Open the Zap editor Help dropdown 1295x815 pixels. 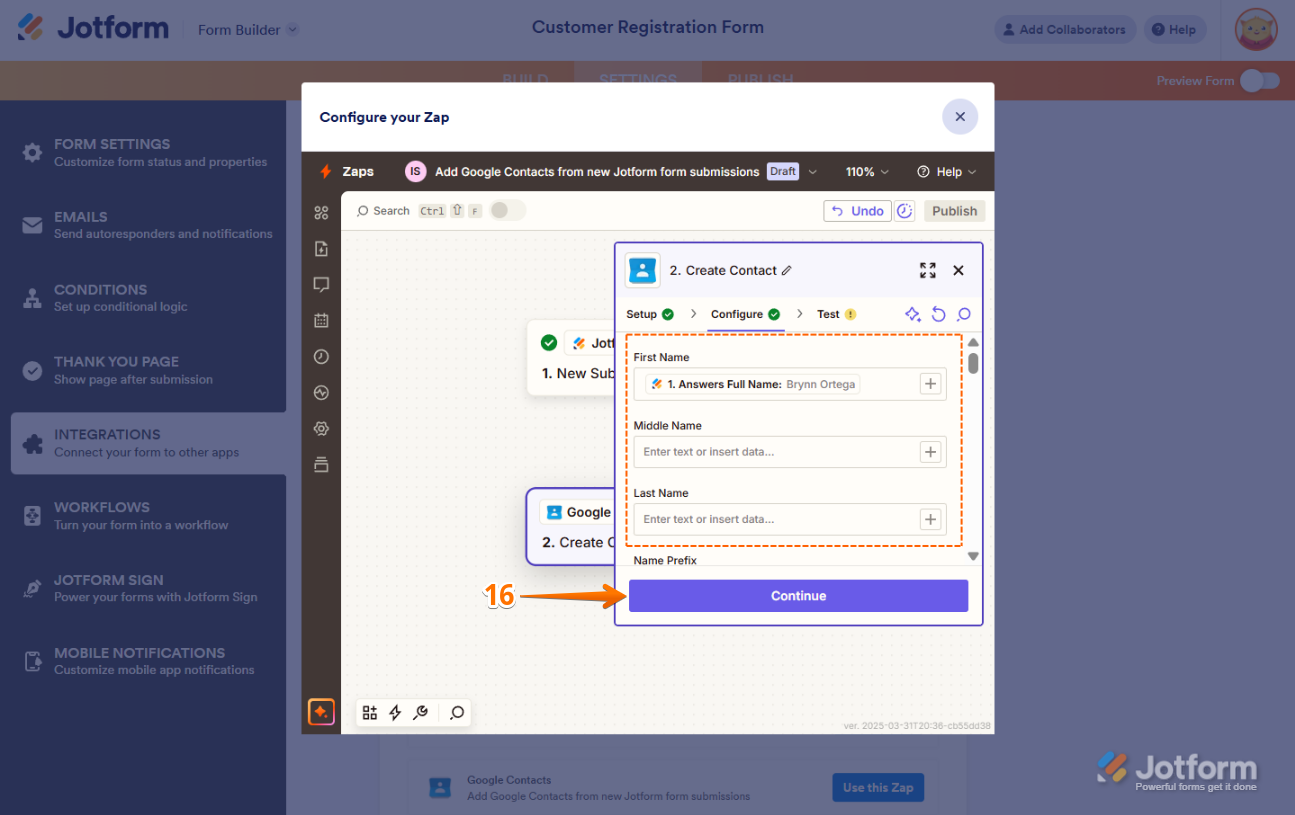click(947, 172)
